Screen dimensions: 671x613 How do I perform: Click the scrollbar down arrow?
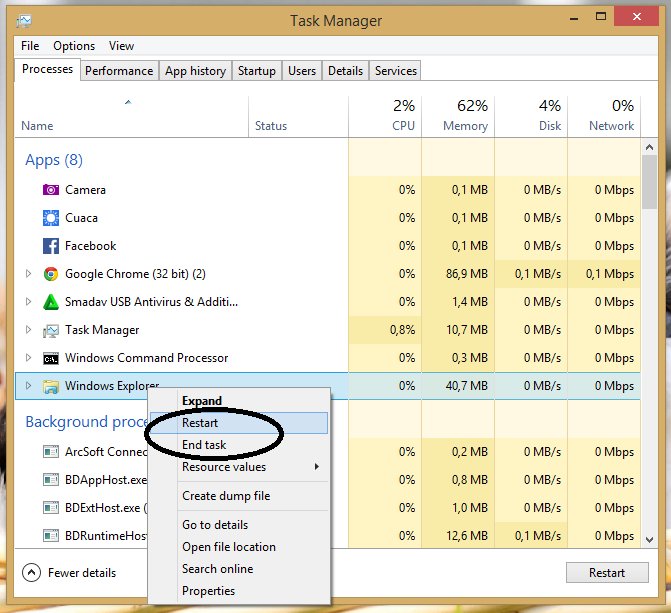pos(649,540)
